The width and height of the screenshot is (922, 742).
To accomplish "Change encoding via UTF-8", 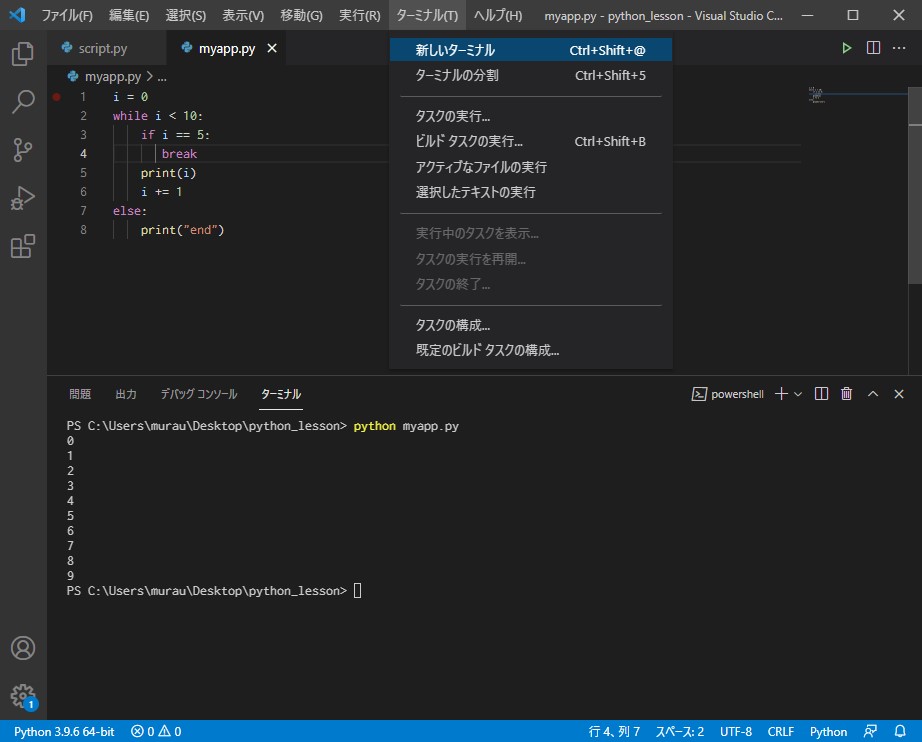I will point(736,731).
